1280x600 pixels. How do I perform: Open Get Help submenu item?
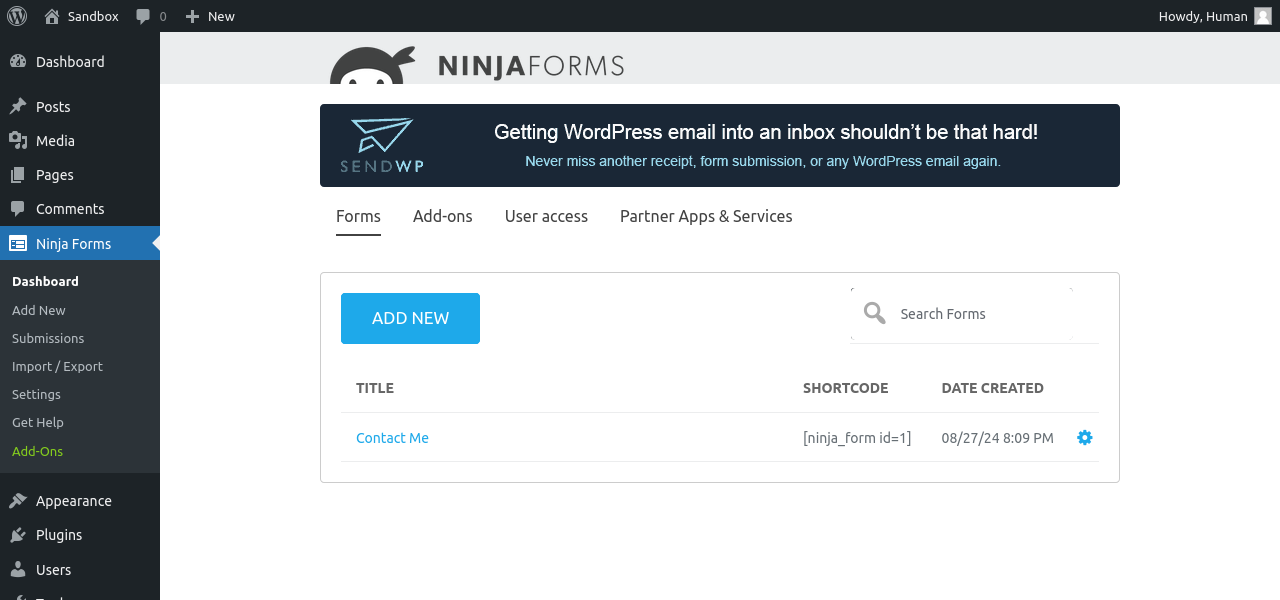[x=38, y=422]
